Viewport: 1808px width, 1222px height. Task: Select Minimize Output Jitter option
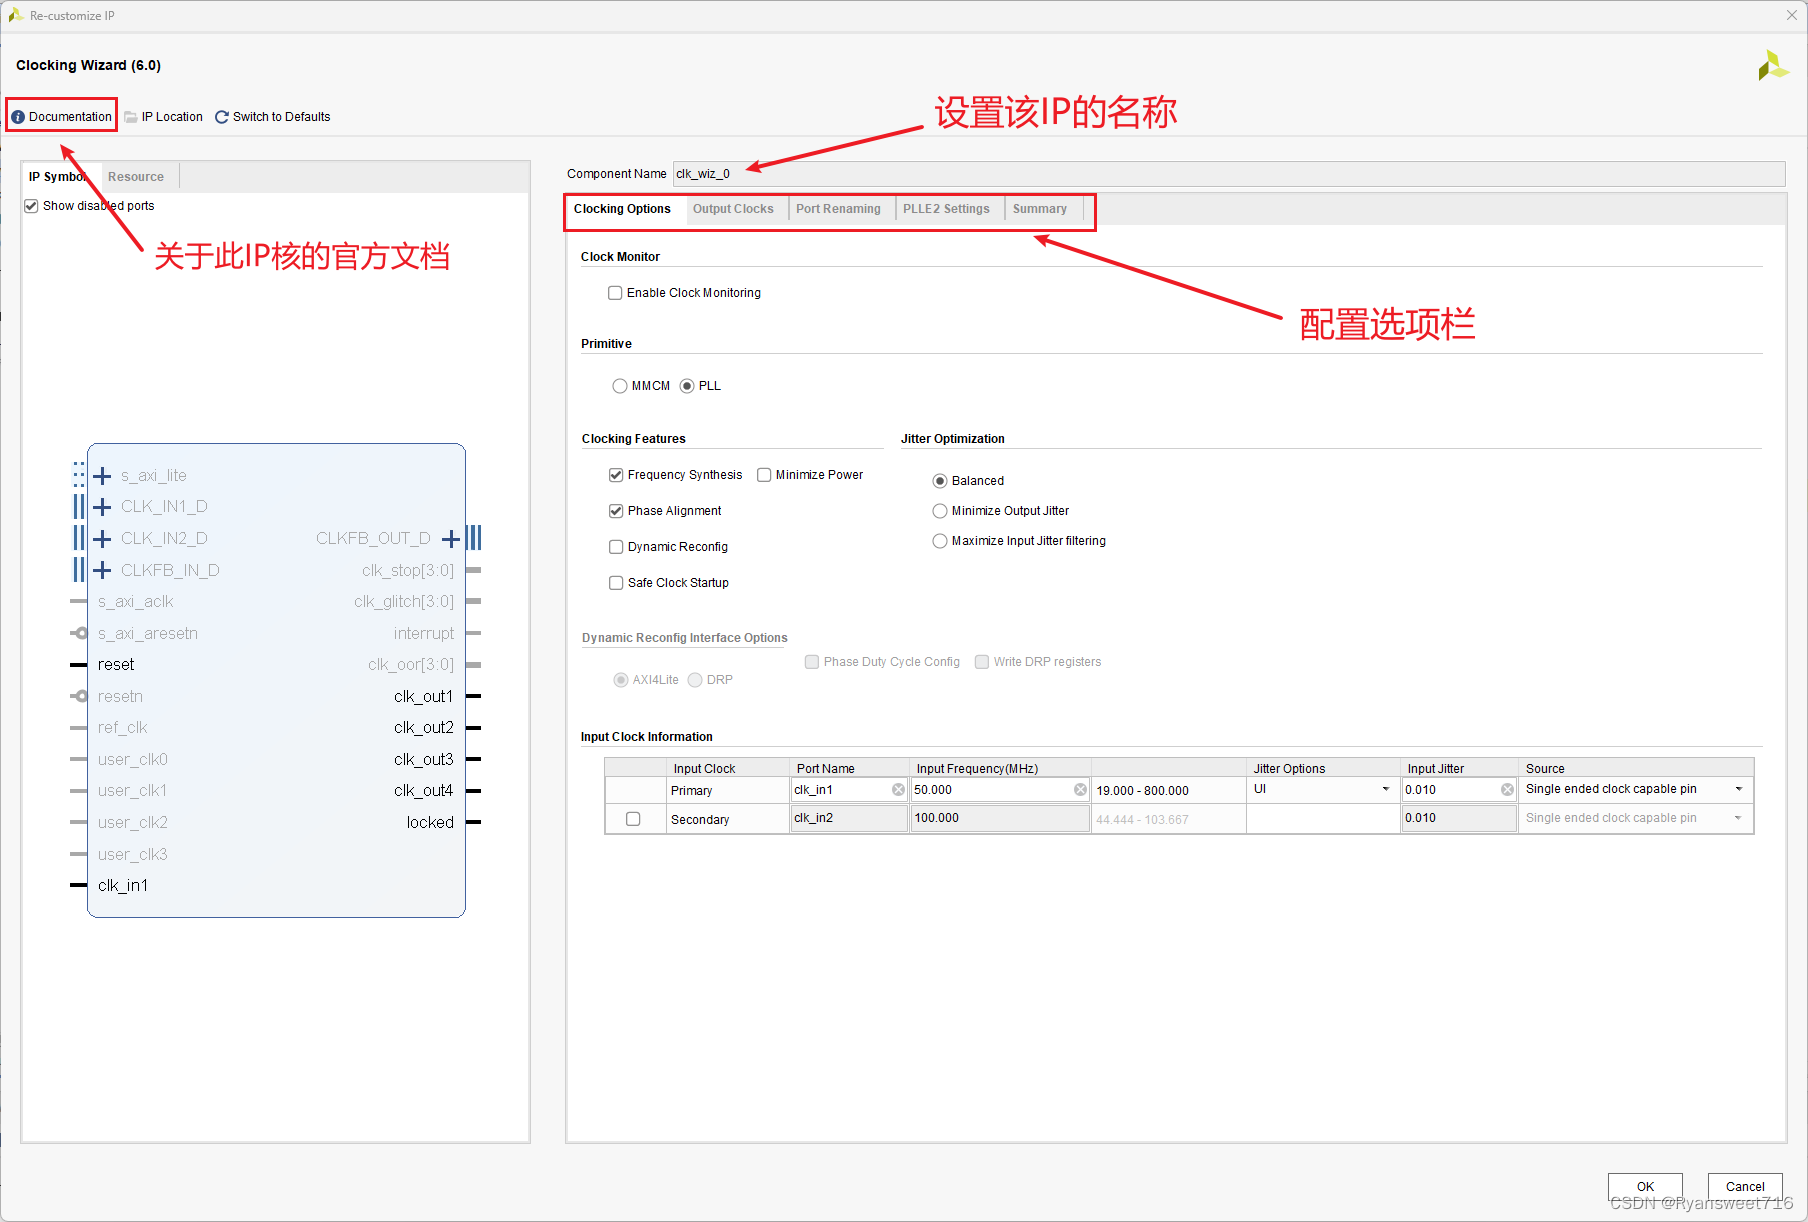[940, 511]
